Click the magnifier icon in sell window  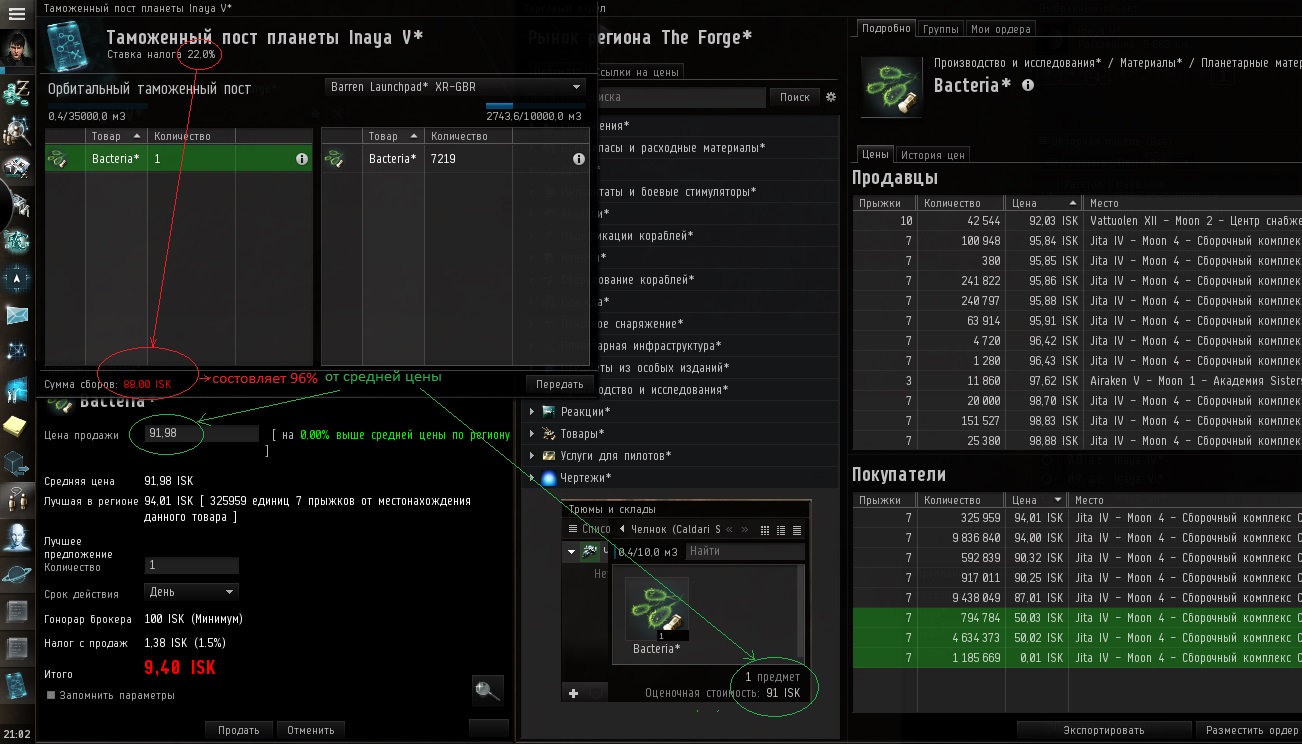(487, 690)
